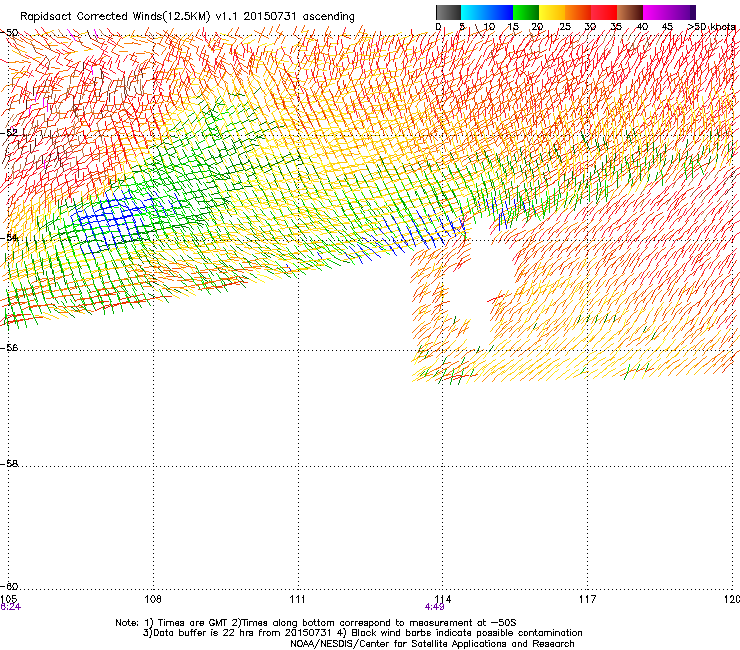The width and height of the screenshot is (740, 650).
Task: Select the longitude label '111'
Action: (x=297, y=599)
